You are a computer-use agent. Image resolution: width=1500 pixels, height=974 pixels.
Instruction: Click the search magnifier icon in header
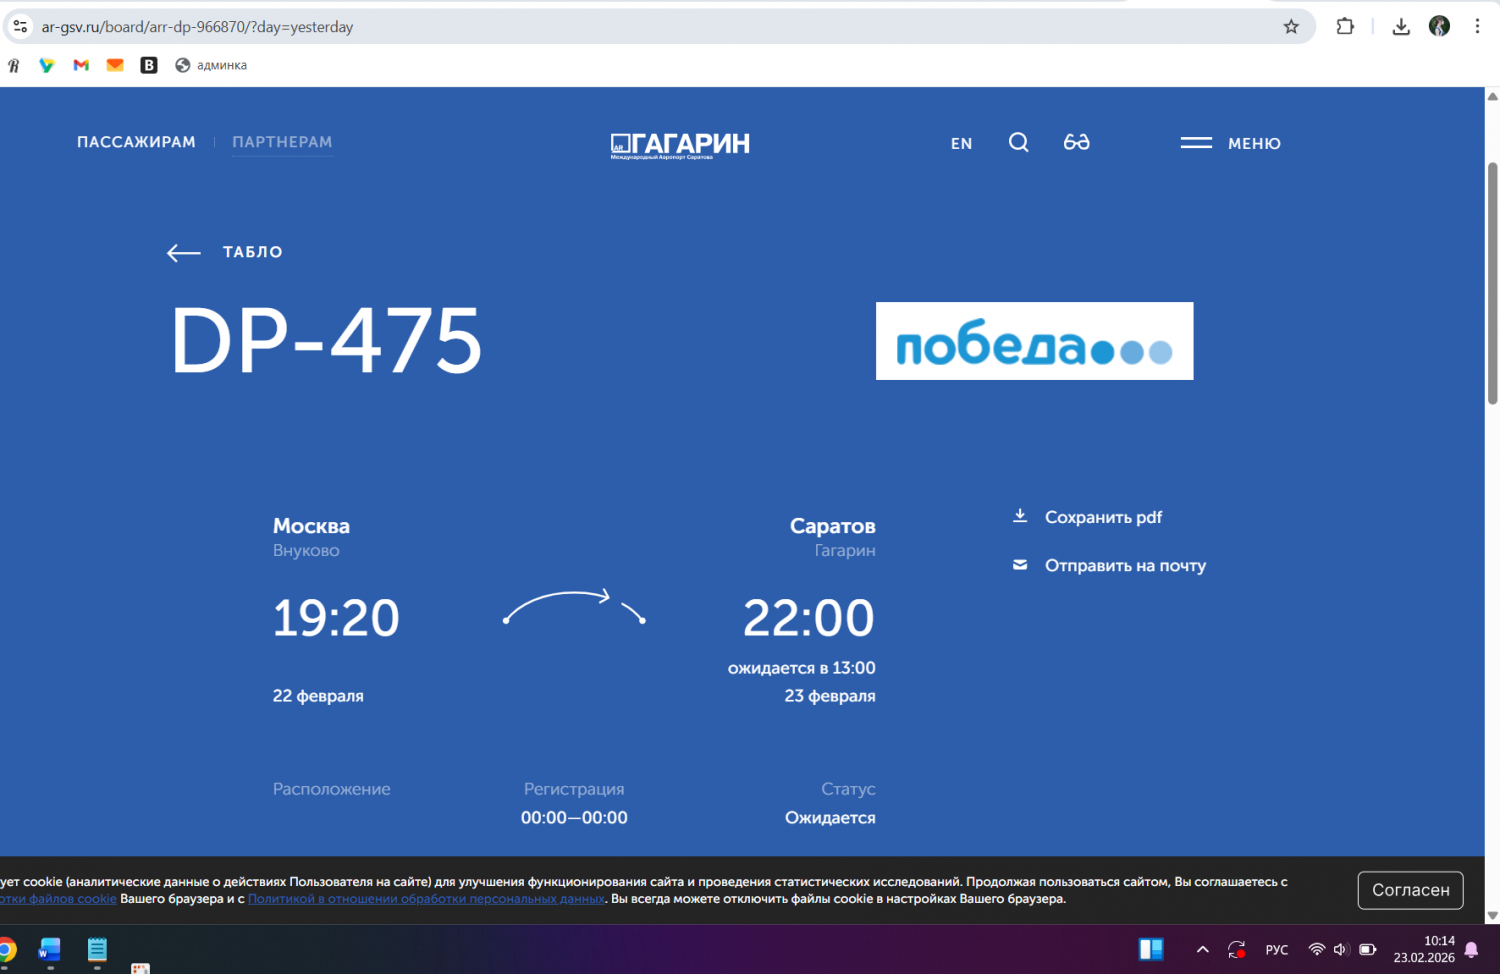1018,142
